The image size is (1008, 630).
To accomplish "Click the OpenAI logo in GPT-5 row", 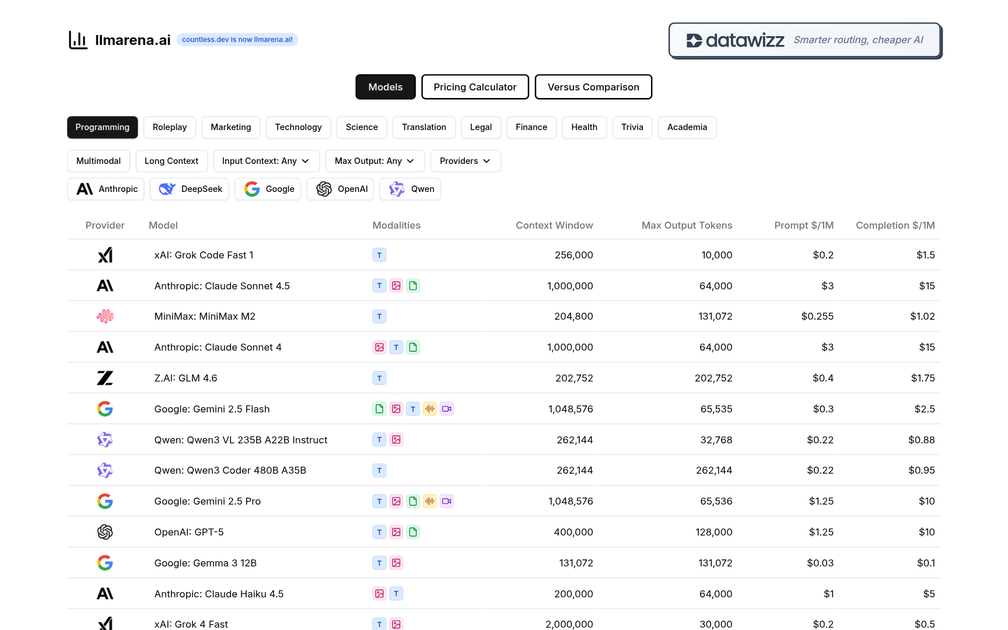I will tap(105, 532).
